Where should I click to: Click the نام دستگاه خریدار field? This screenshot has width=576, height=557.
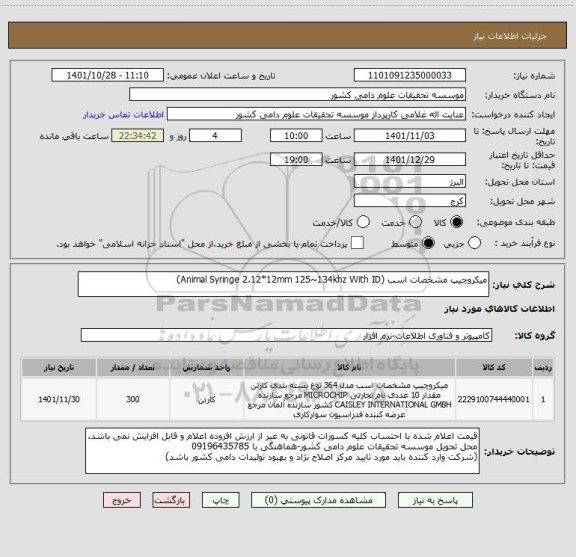(x=297, y=95)
